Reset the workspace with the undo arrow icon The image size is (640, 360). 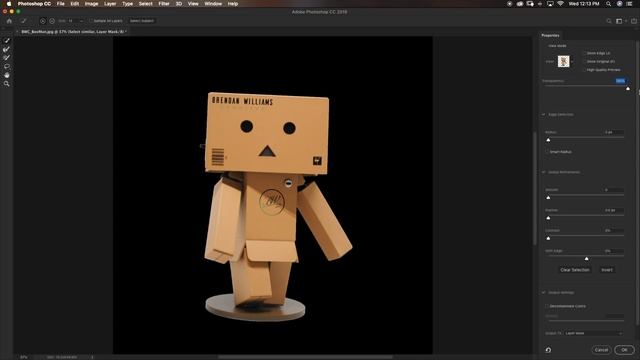click(548, 350)
